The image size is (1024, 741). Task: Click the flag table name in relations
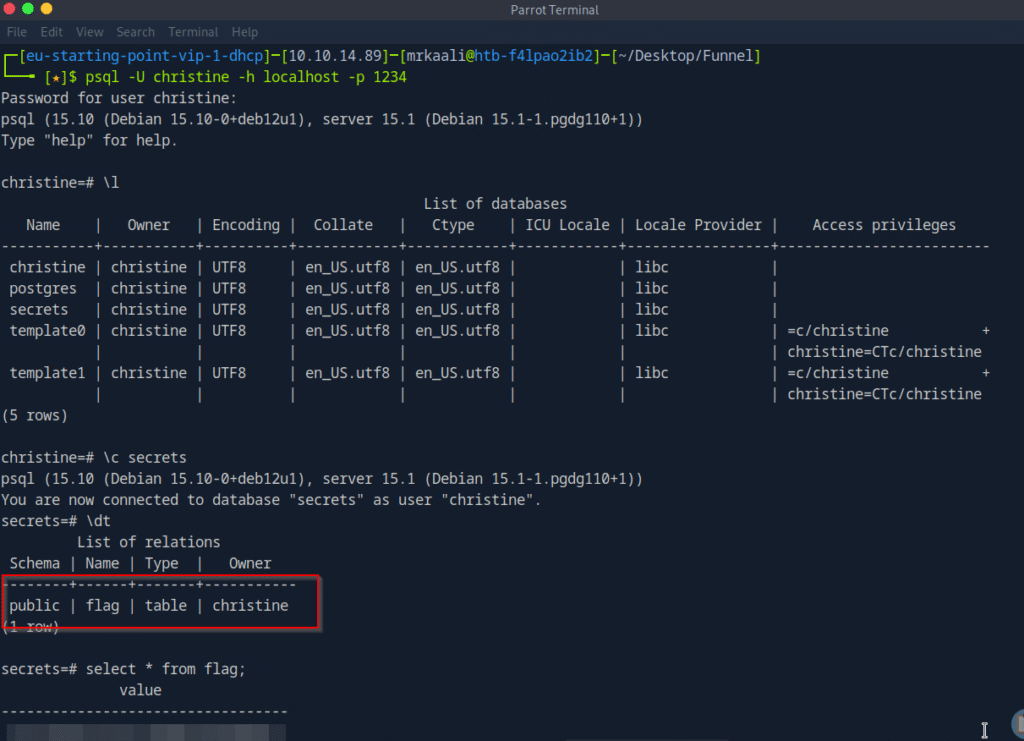(x=102, y=606)
